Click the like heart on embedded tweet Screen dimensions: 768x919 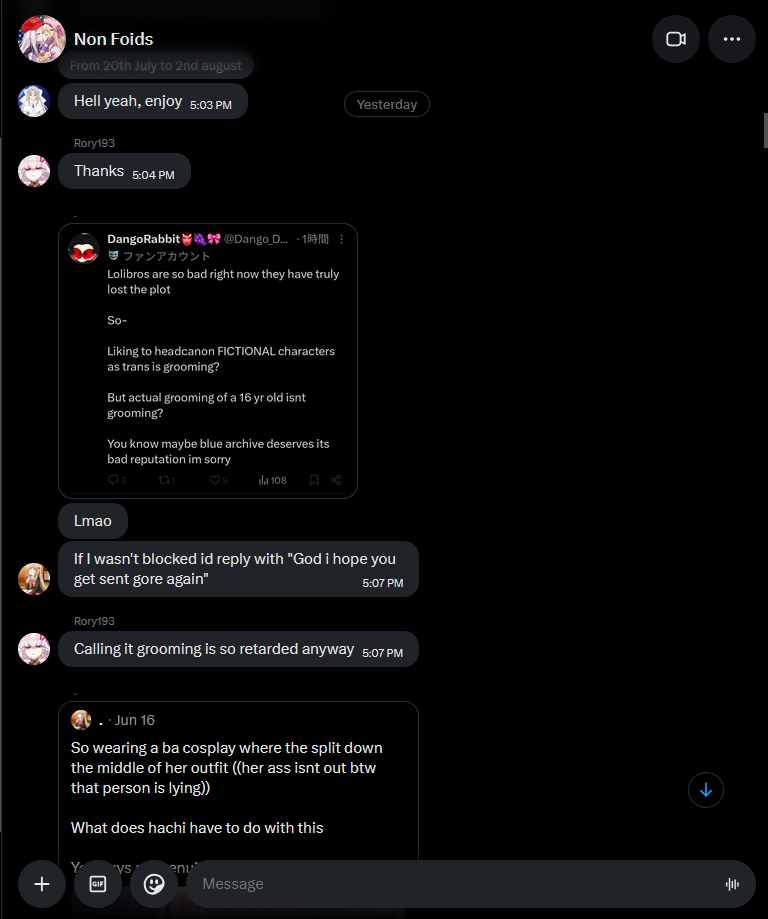click(218, 480)
